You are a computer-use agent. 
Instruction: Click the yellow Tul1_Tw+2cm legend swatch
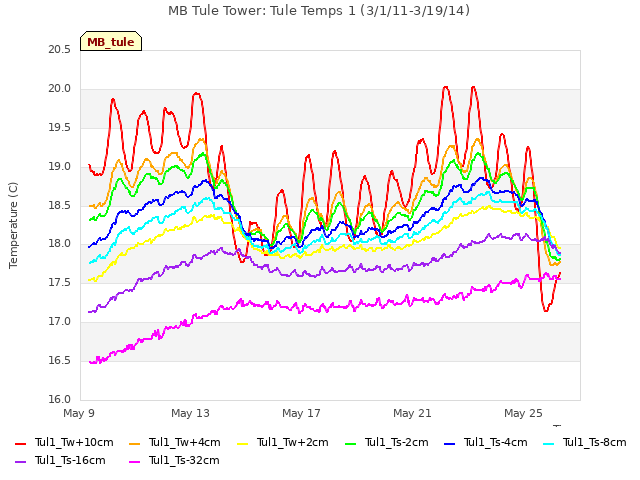click(x=242, y=443)
